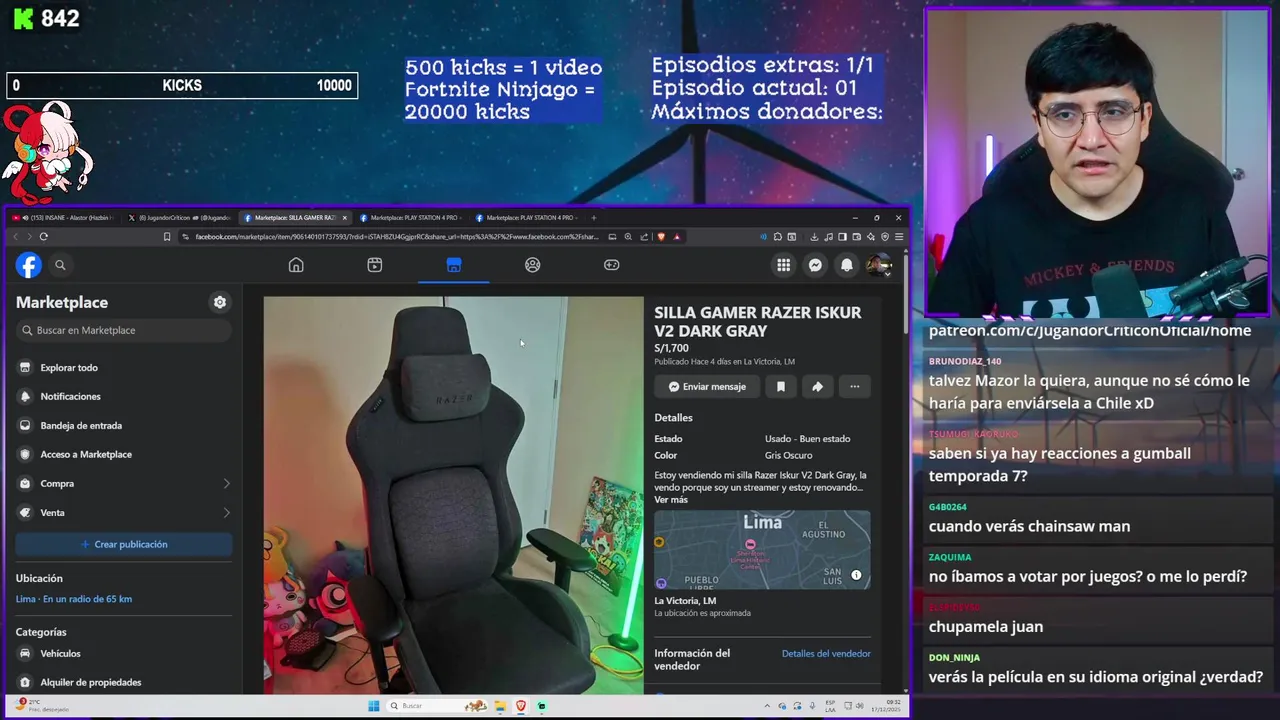Viewport: 1280px width, 720px height.
Task: Open Notificaciones in Marketplace sidebar
Action: (124, 397)
